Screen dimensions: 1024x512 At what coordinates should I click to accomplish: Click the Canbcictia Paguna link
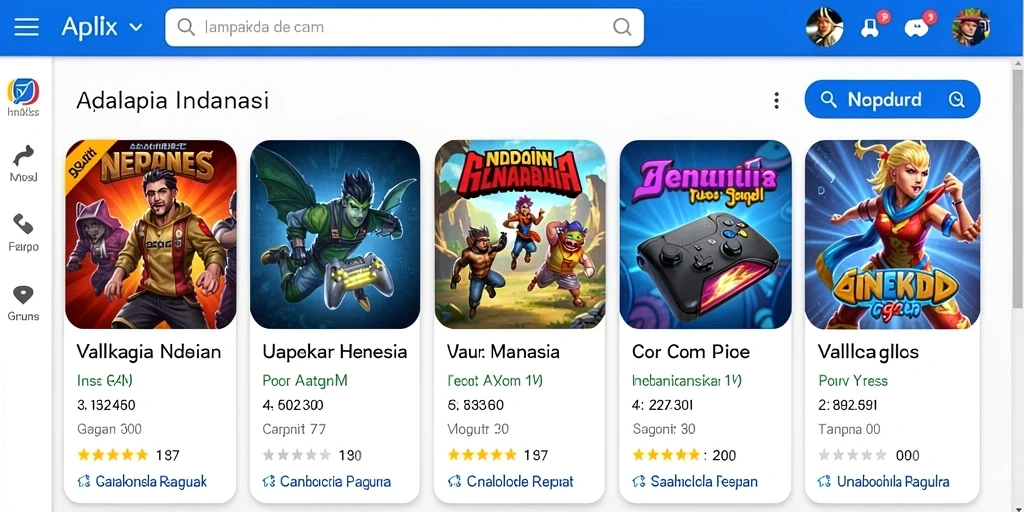(x=327, y=482)
